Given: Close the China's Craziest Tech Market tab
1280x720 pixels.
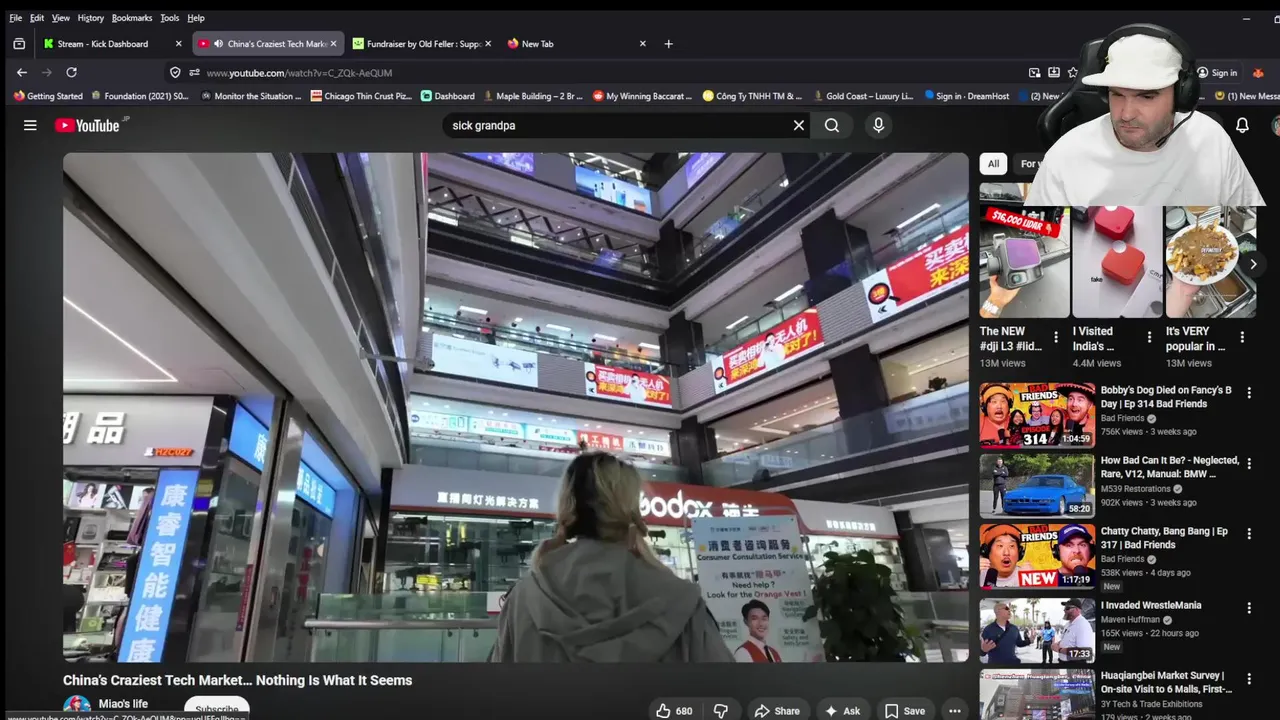Looking at the screenshot, I should (x=333, y=44).
